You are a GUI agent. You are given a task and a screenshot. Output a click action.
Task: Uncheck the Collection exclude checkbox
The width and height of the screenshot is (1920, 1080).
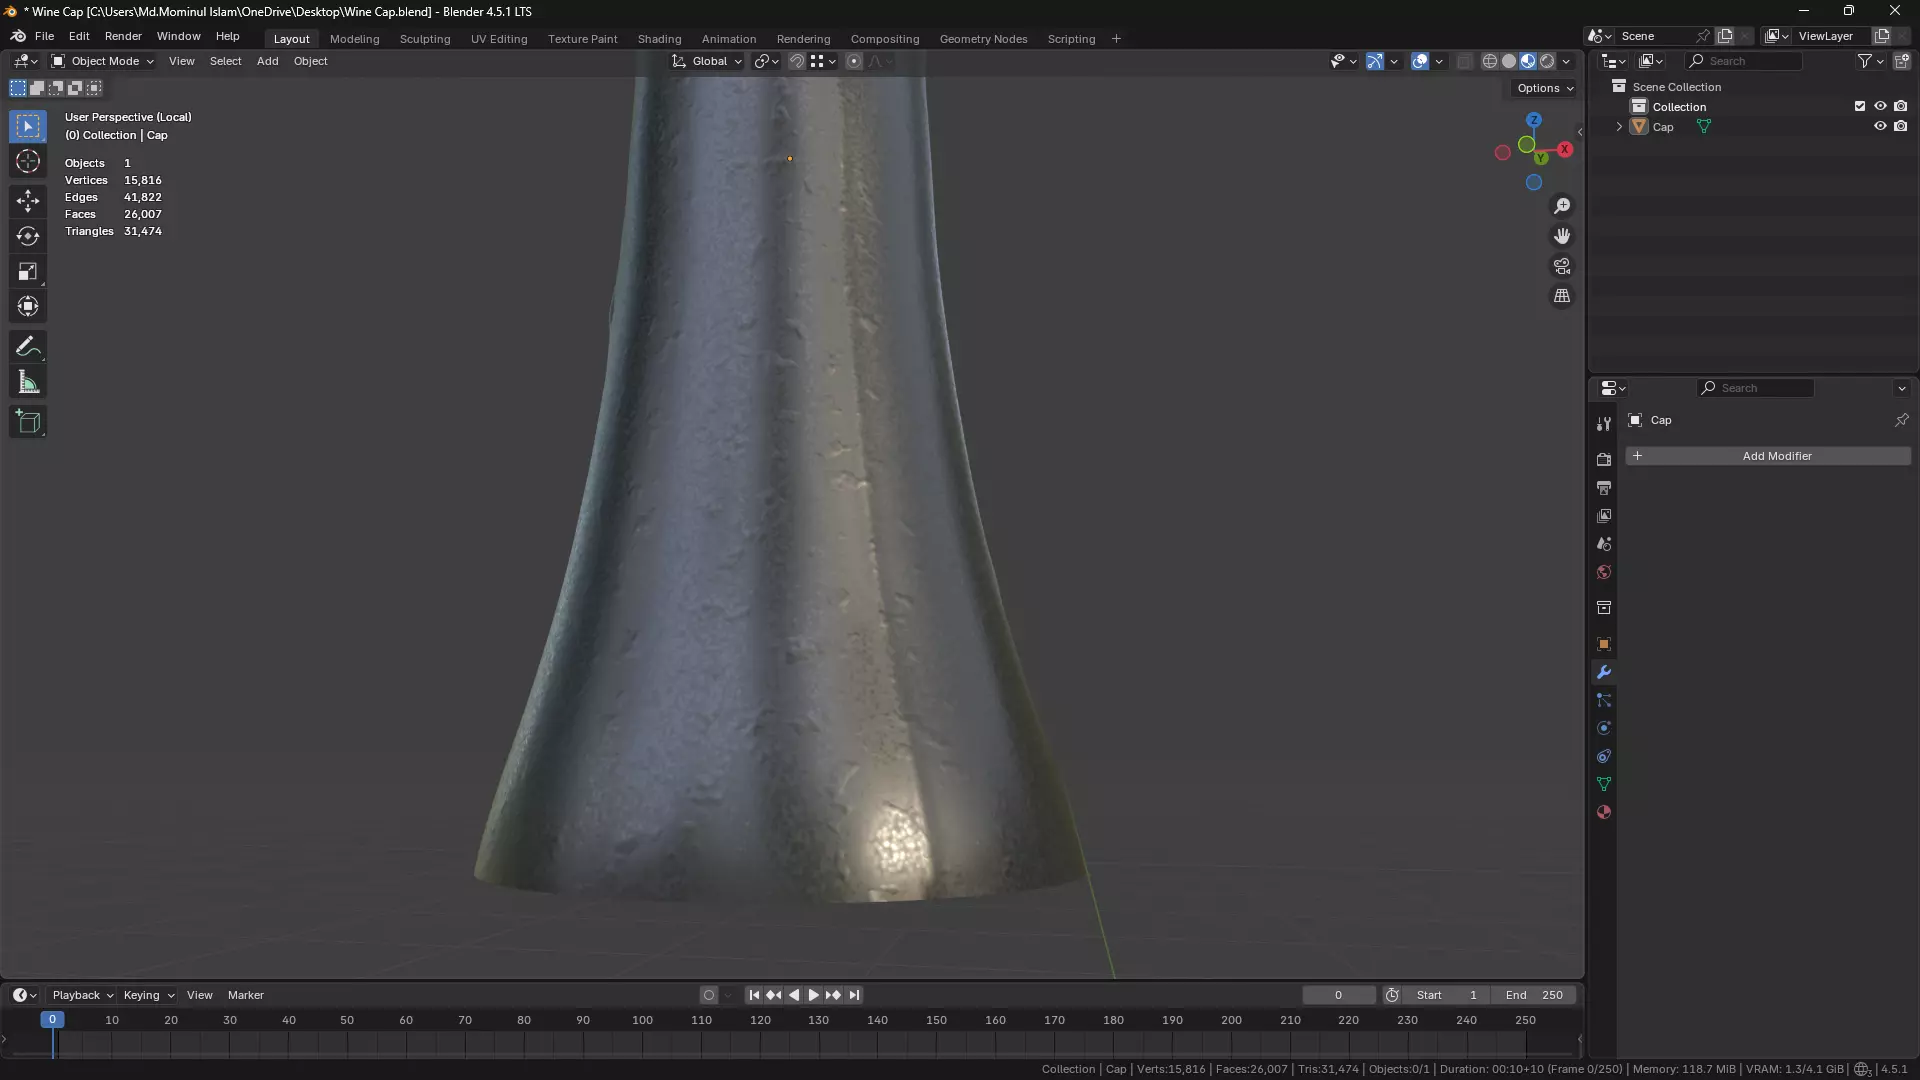[x=1860, y=106]
